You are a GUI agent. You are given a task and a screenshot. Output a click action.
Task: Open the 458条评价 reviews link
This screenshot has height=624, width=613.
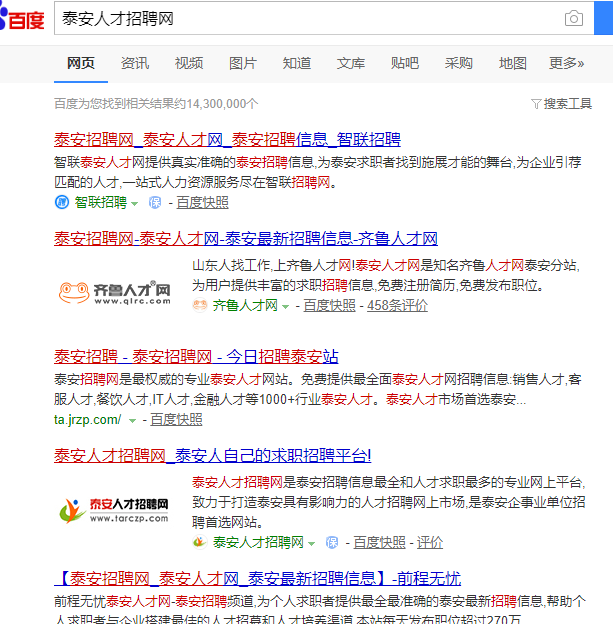coord(397,306)
